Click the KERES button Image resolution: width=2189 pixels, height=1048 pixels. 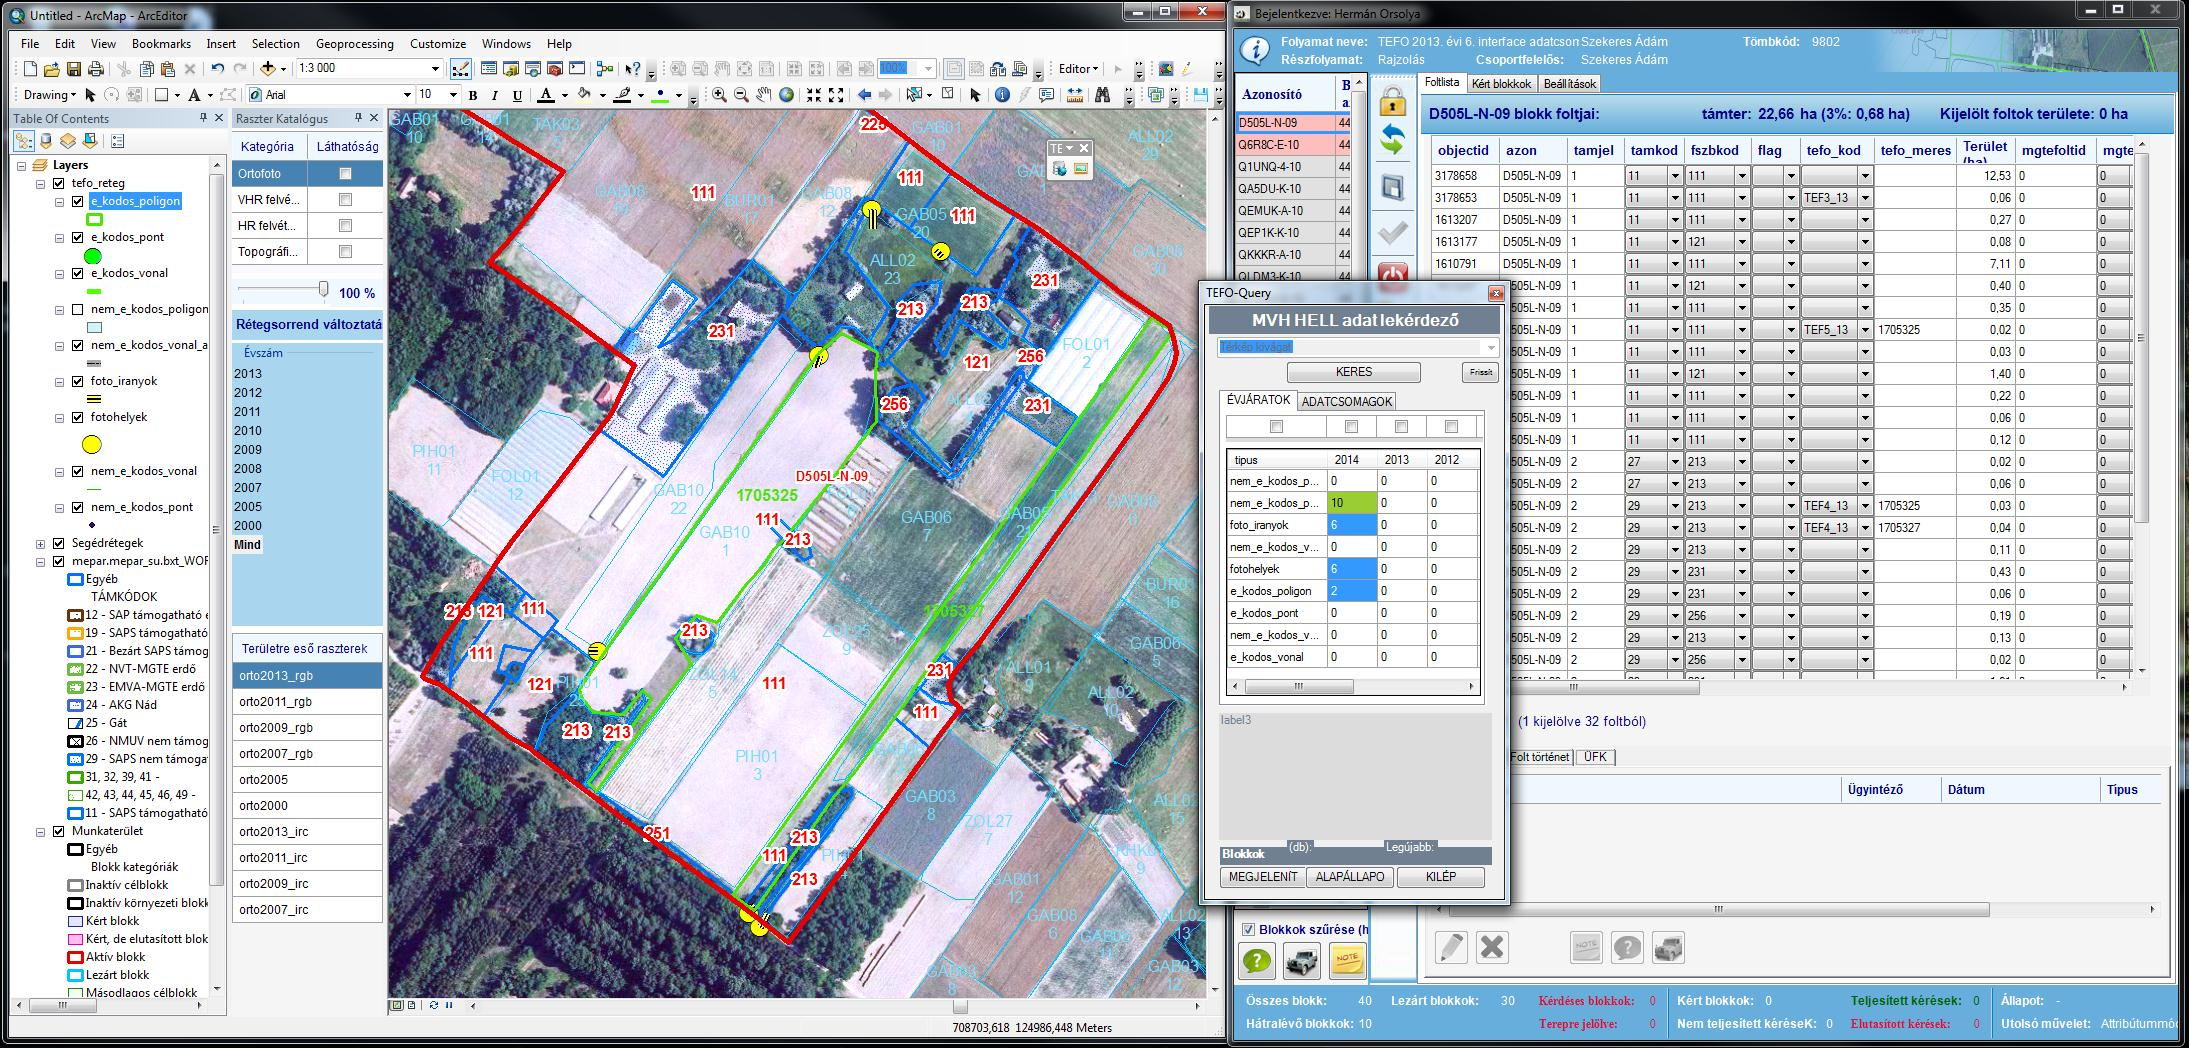pos(1353,372)
